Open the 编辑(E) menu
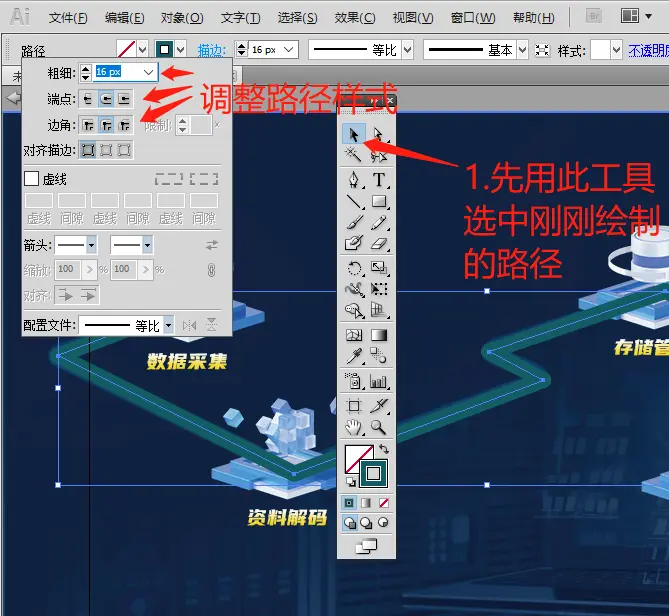Viewport: 669px width, 616px height. pyautogui.click(x=125, y=18)
